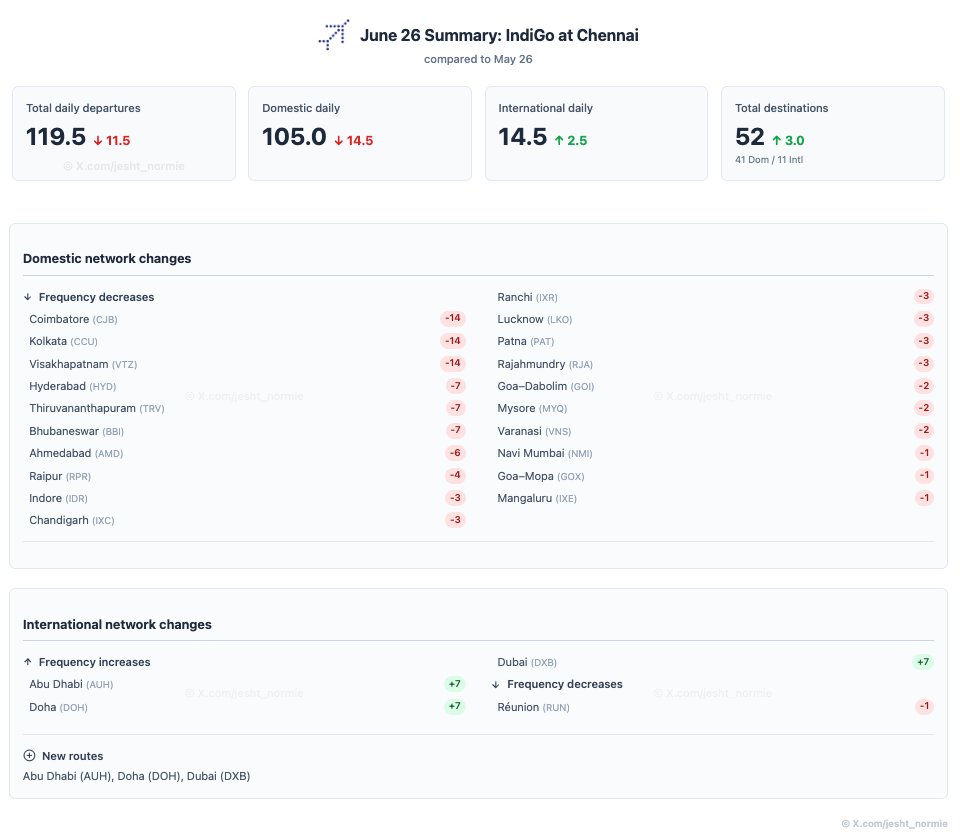The width and height of the screenshot is (960, 835).
Task: Select the Hyderabad (HYD) row label
Action: 73,386
